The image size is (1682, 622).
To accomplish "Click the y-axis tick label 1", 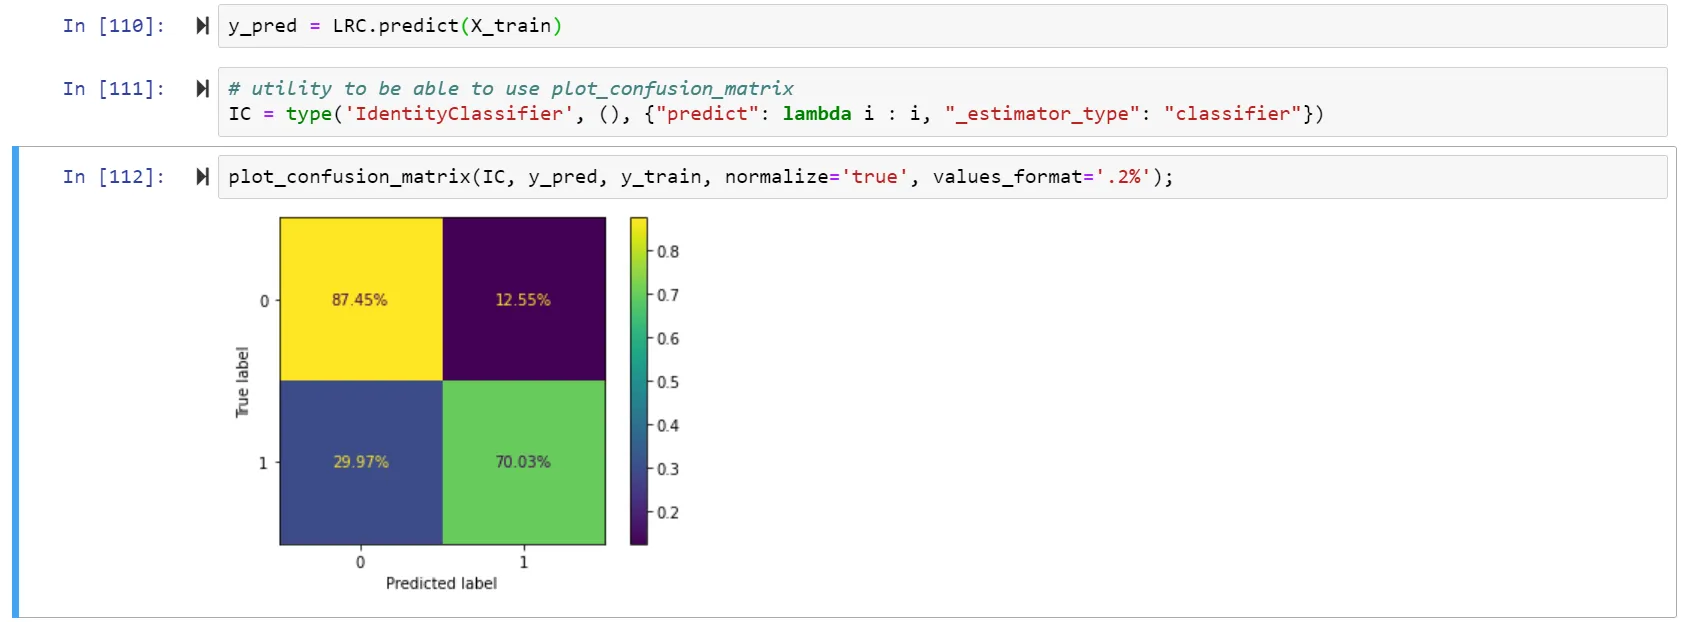I will [x=264, y=463].
